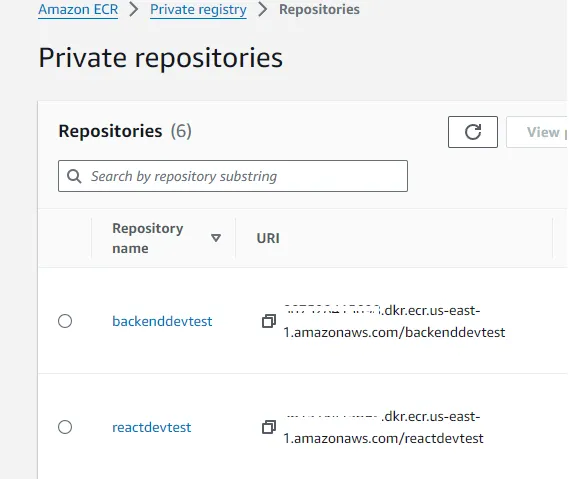569x479 pixels.
Task: Sort by Repository name arrow
Action: point(216,238)
